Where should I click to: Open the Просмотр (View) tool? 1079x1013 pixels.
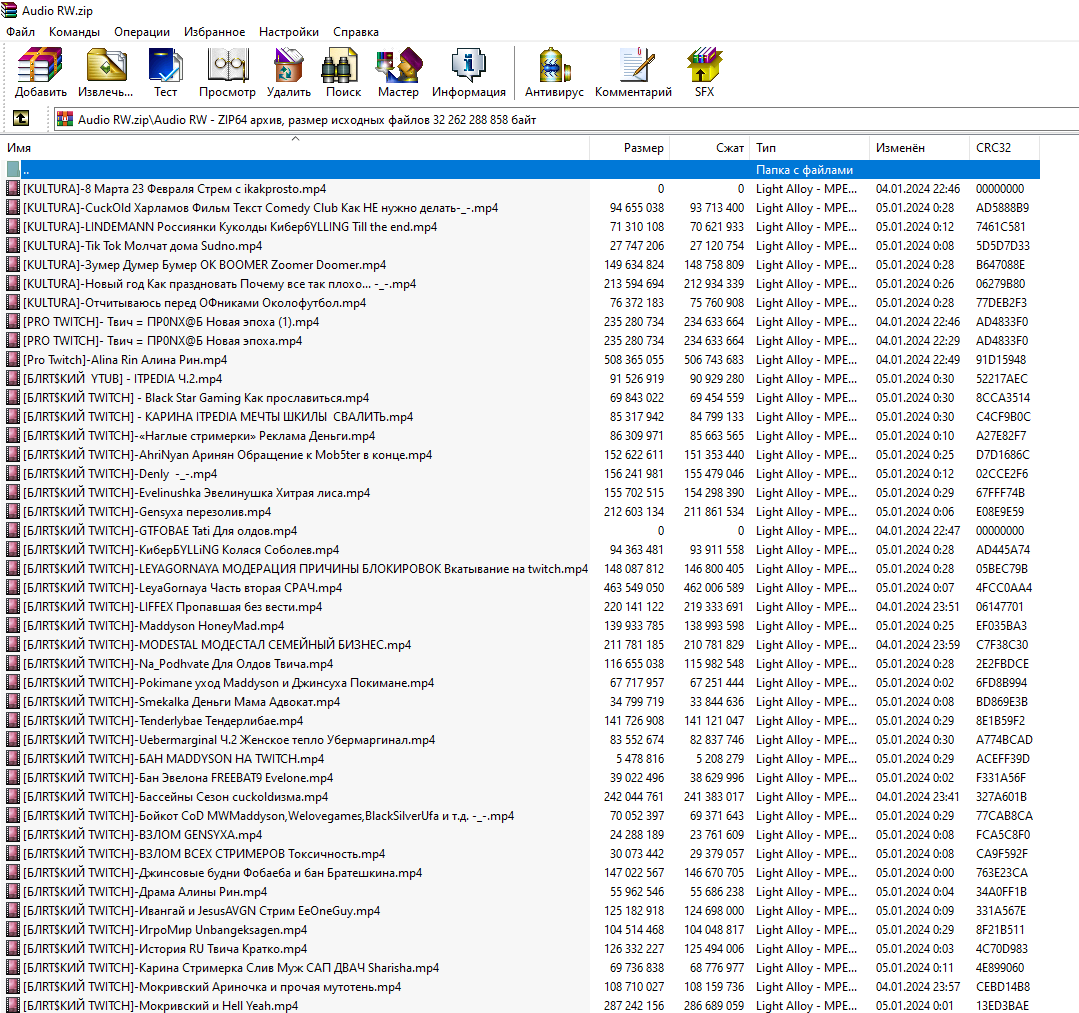(x=227, y=72)
